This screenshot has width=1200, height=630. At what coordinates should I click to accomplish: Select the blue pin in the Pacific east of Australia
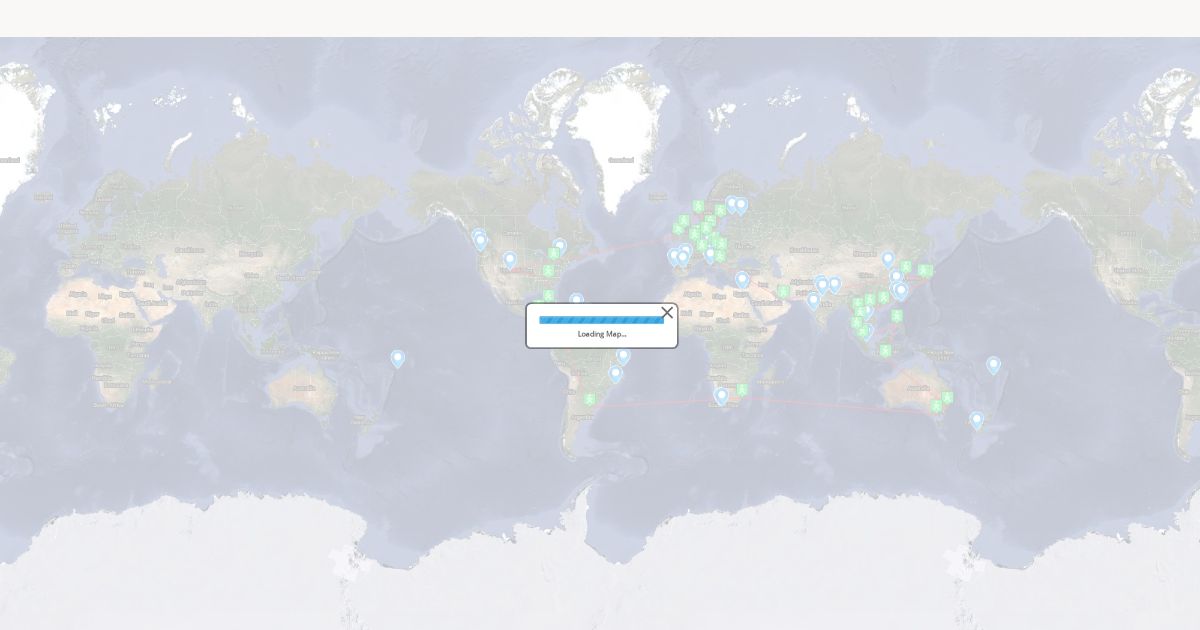pyautogui.click(x=993, y=365)
